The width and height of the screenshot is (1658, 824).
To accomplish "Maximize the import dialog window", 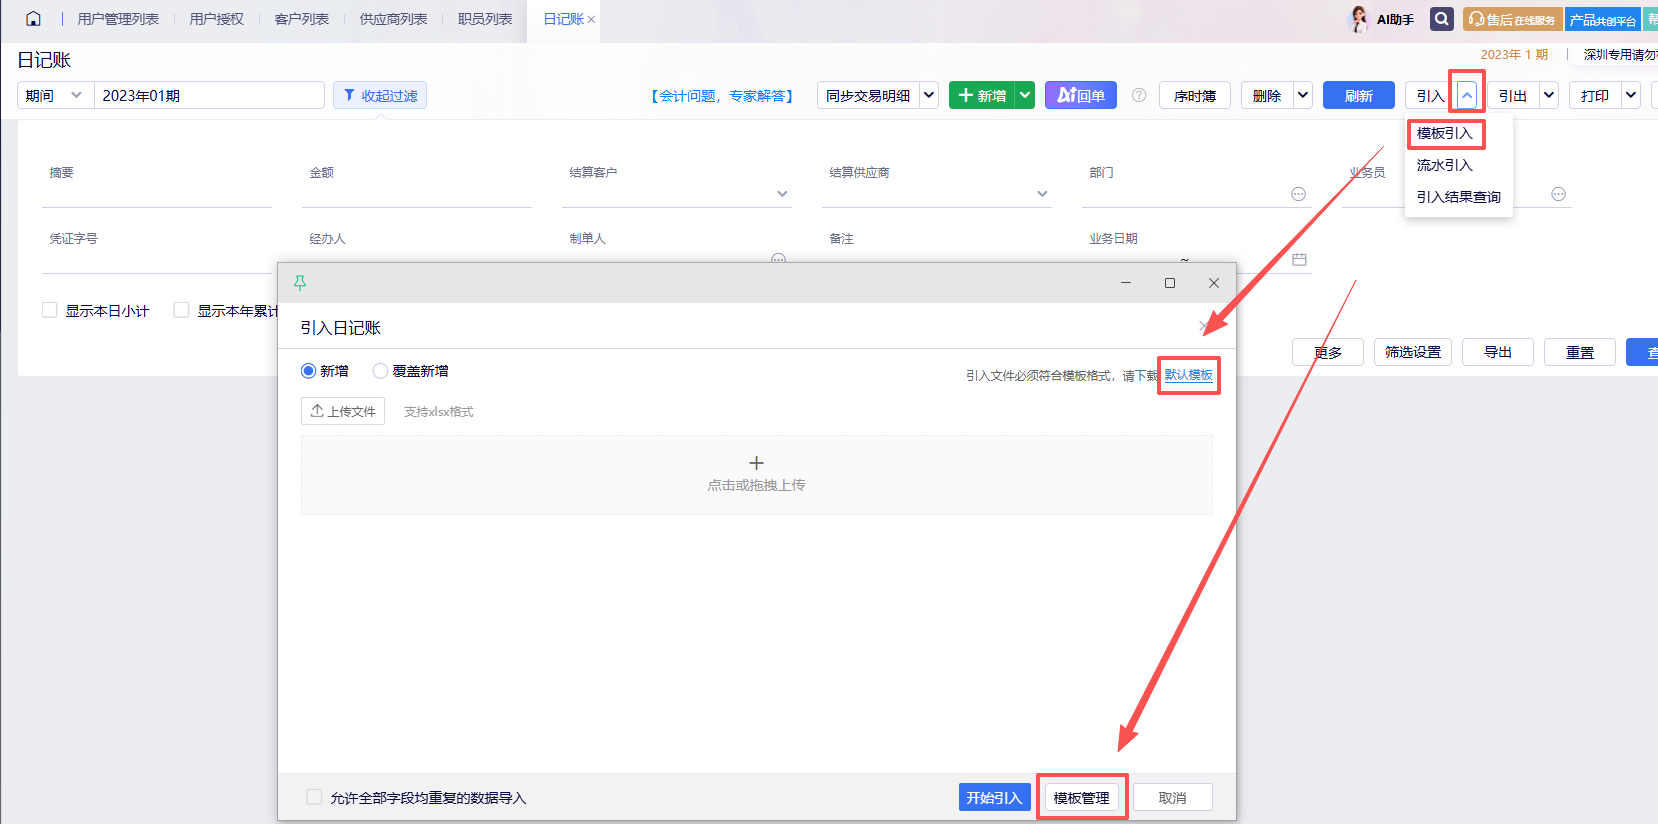I will 1169,283.
